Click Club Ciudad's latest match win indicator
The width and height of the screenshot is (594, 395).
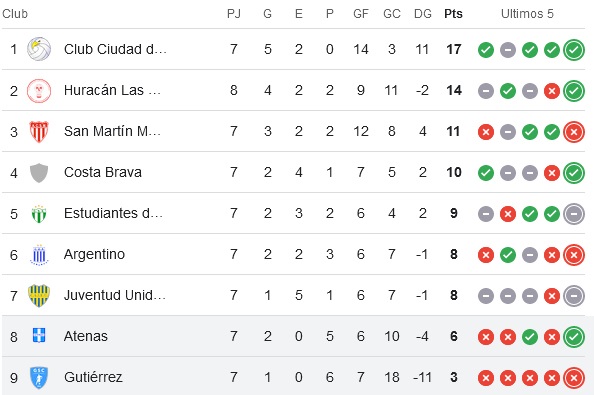(574, 50)
